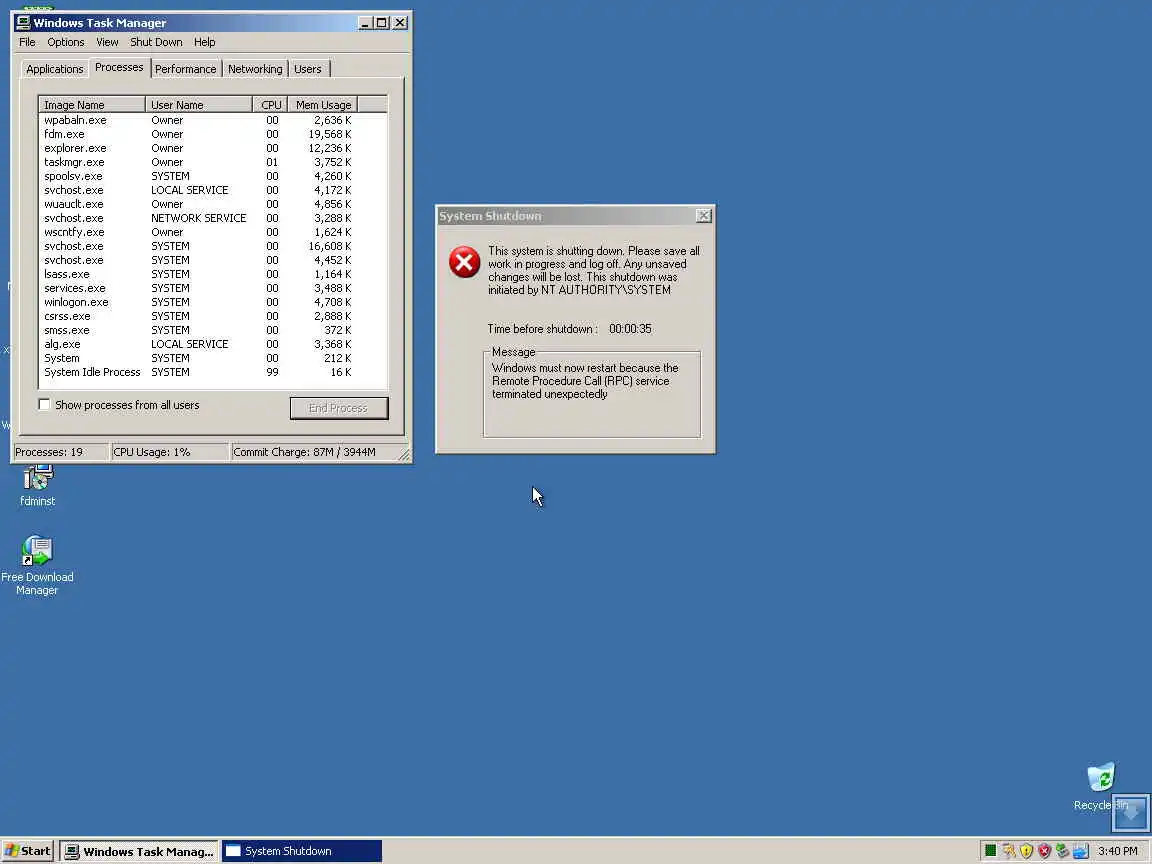This screenshot has height=864, width=1152.
Task: Switch to the Networking tab
Action: (255, 69)
